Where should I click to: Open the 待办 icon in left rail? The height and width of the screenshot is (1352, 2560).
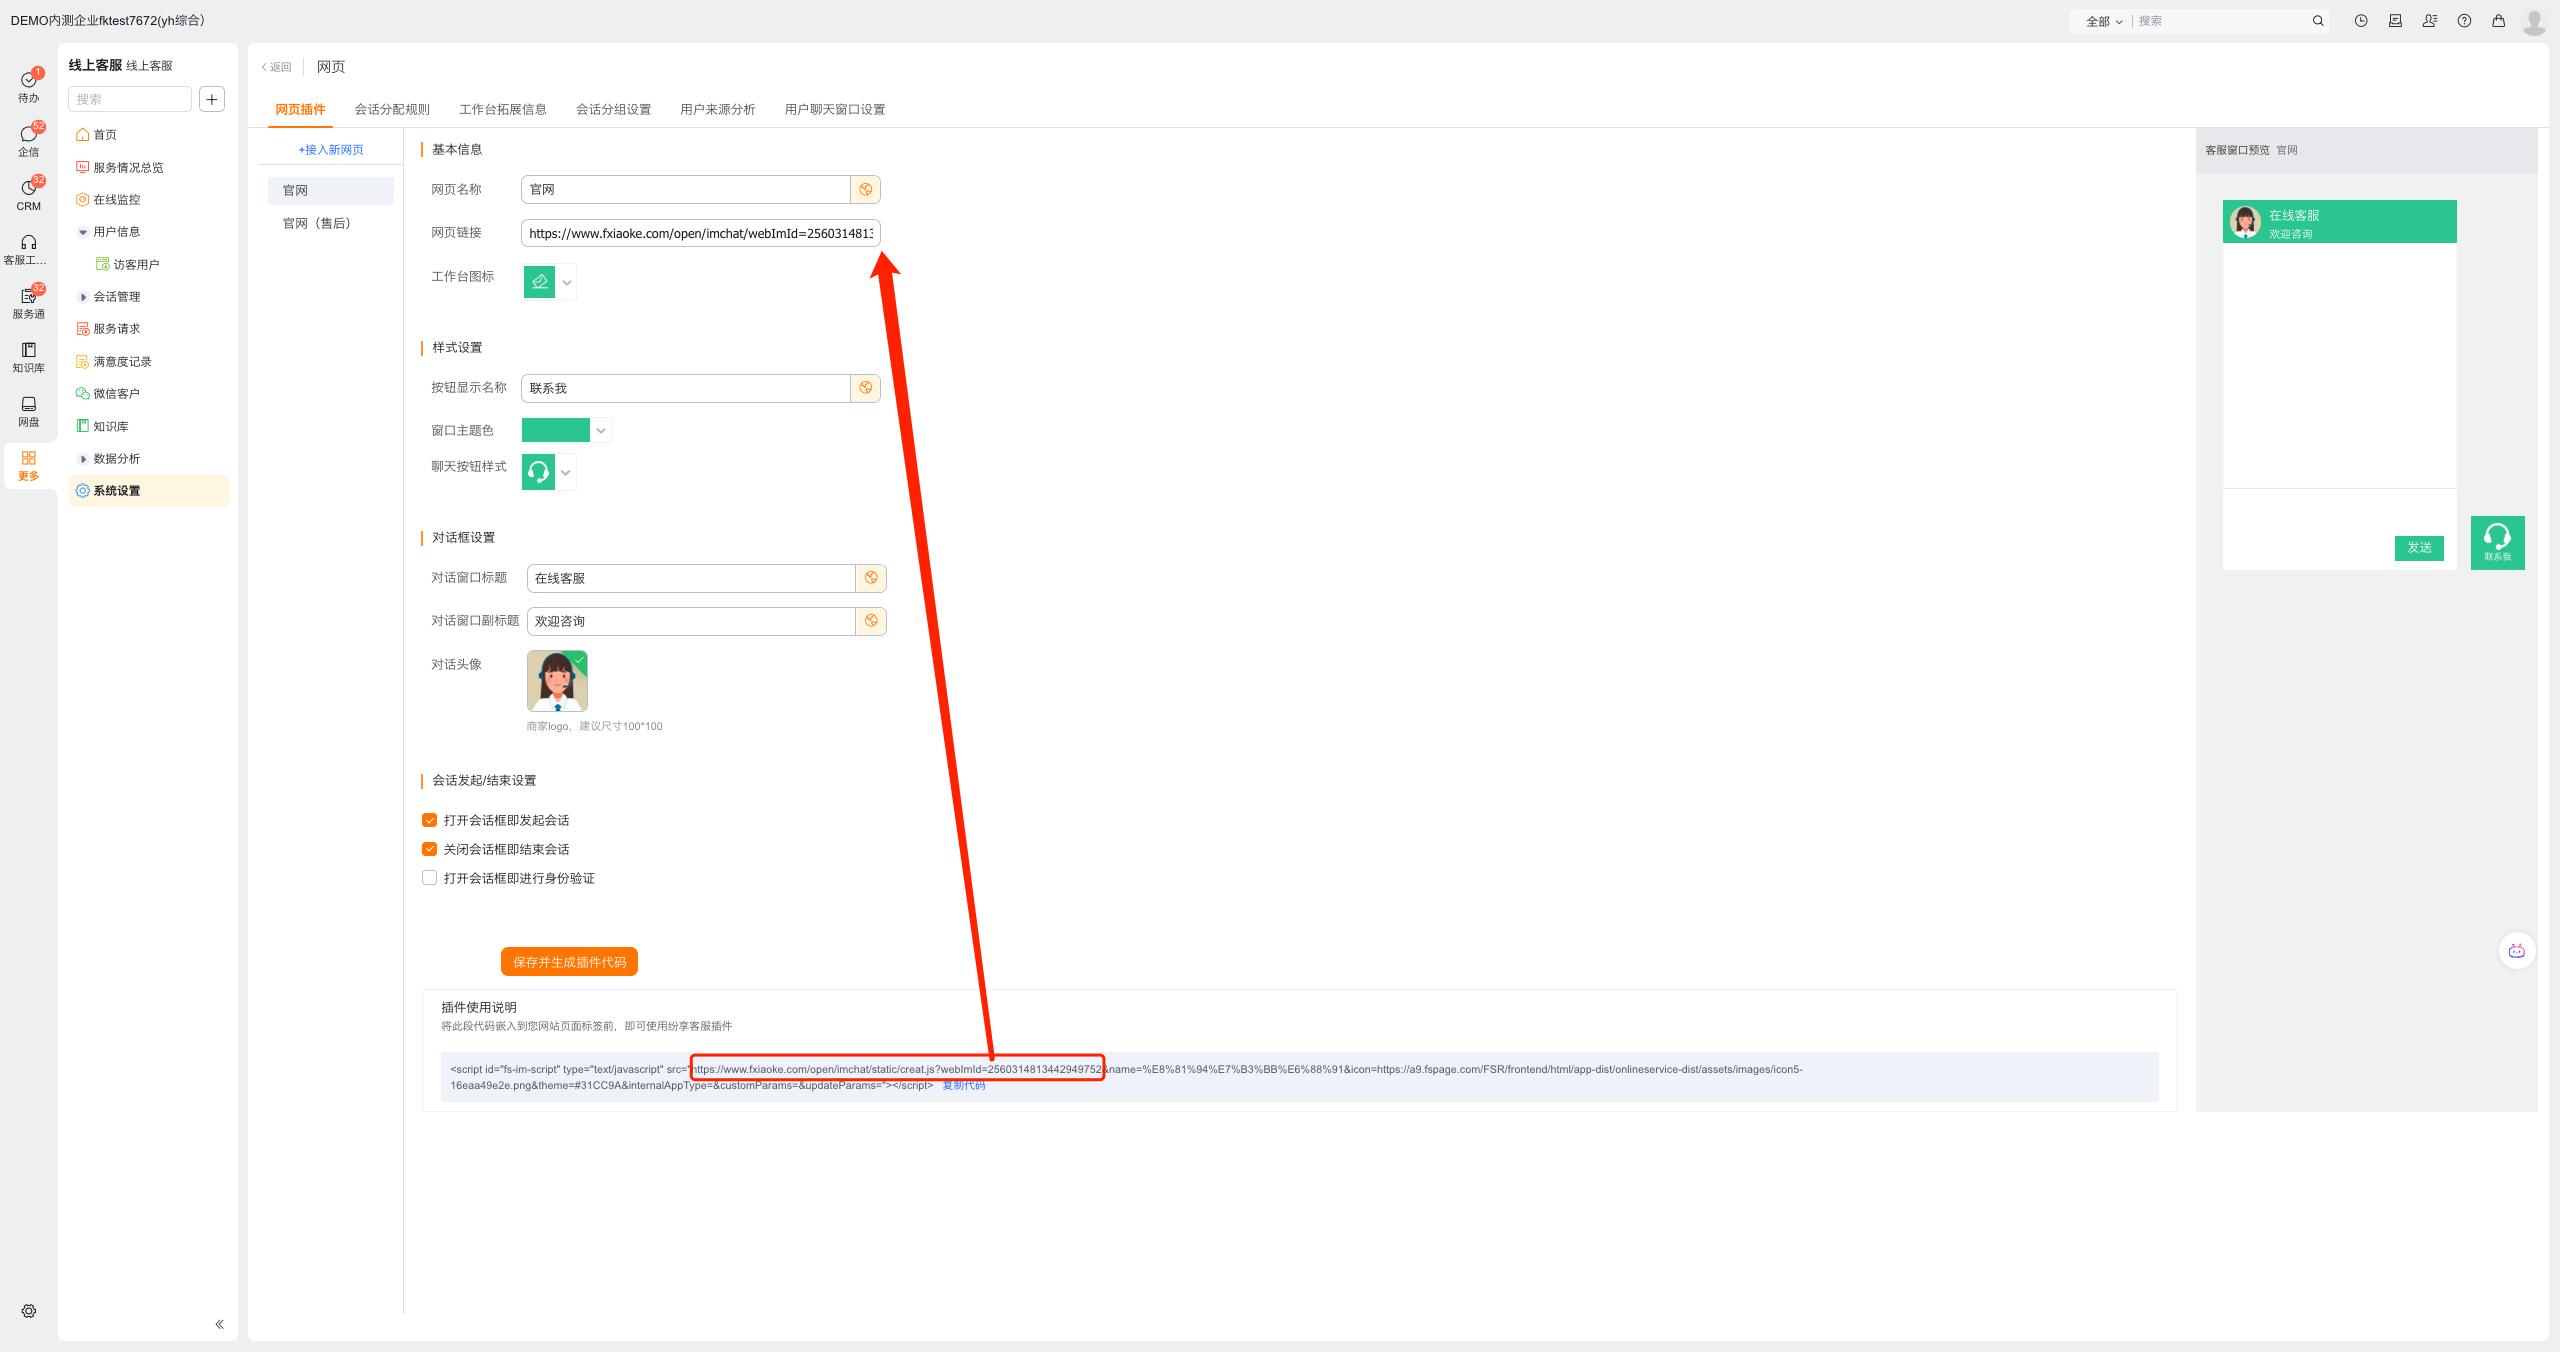(x=28, y=86)
